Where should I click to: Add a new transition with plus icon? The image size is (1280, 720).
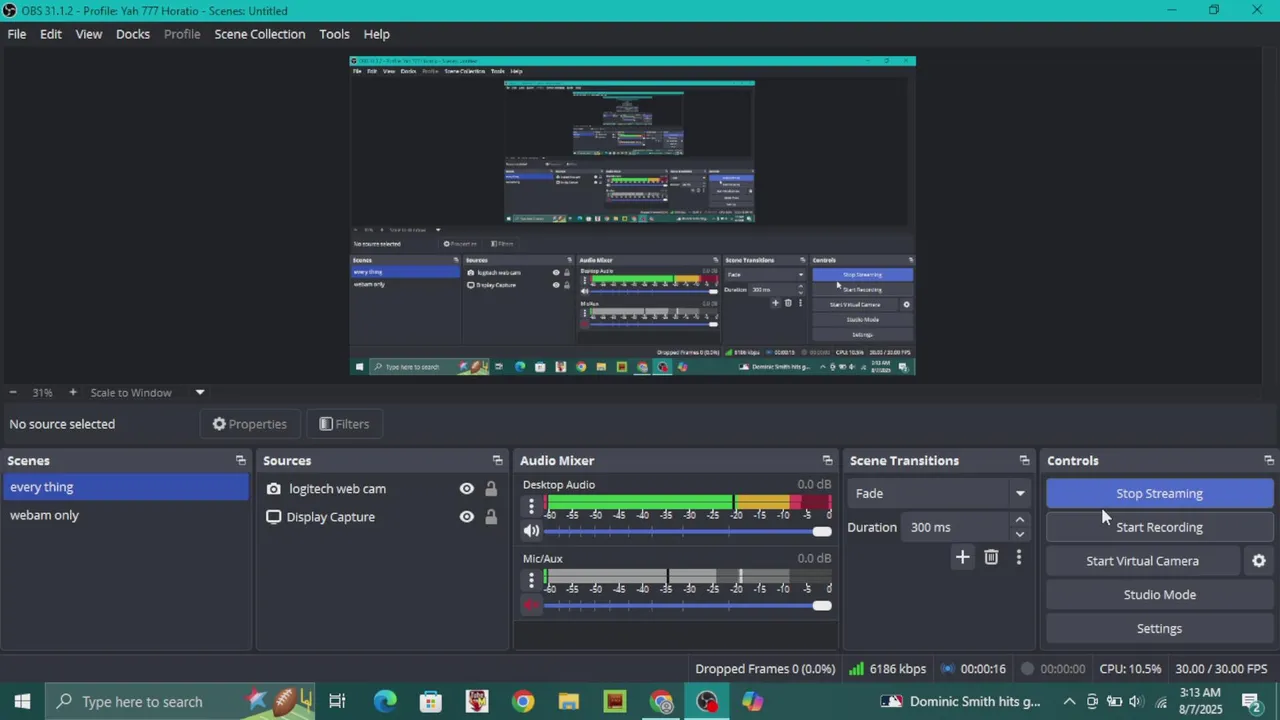coord(962,558)
